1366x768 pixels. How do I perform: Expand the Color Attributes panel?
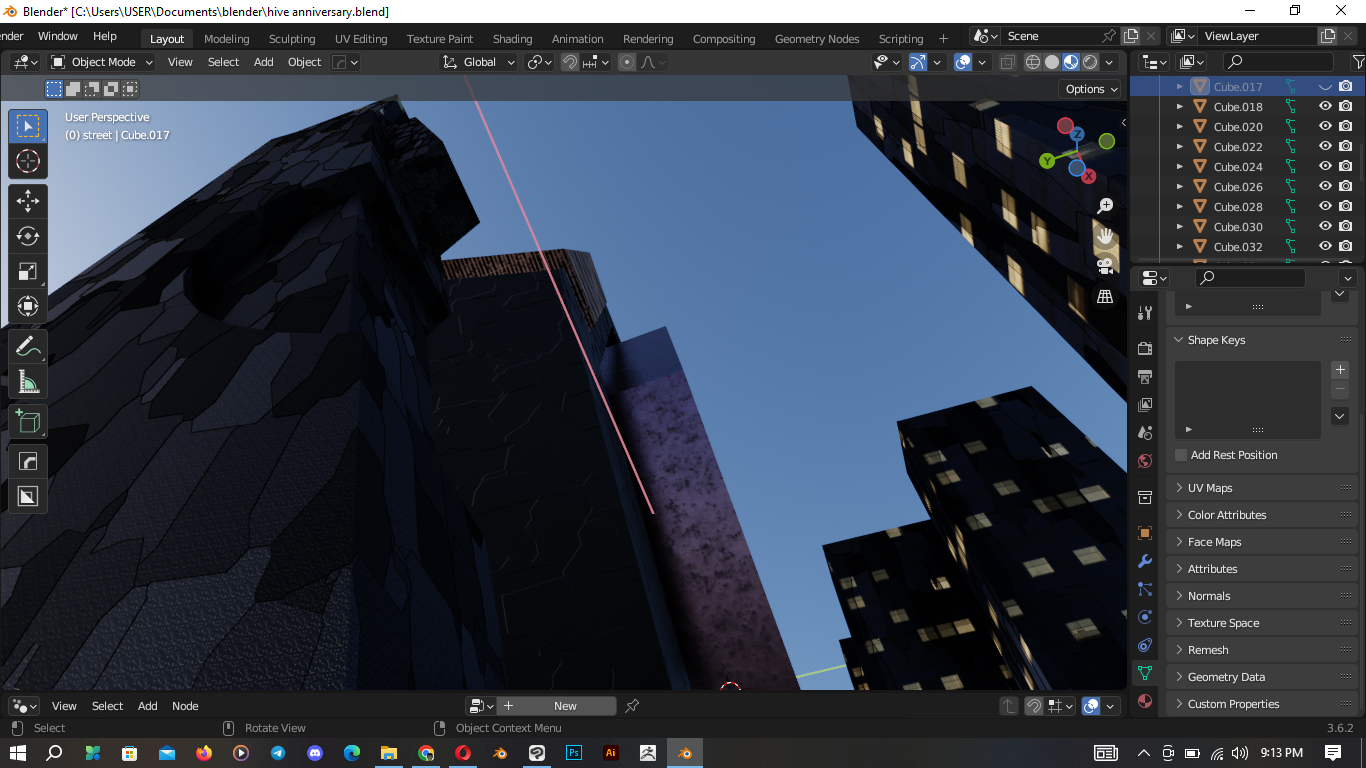[1262, 515]
